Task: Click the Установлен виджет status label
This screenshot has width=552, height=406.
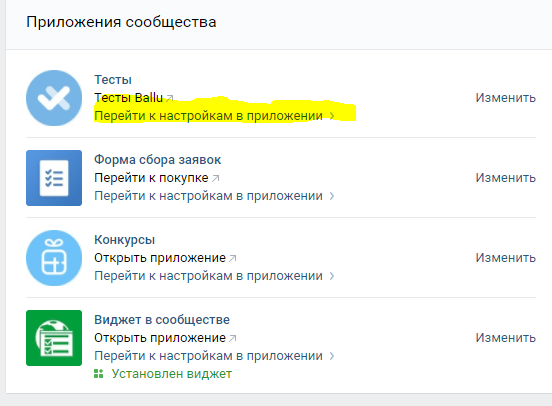Action: (x=172, y=374)
